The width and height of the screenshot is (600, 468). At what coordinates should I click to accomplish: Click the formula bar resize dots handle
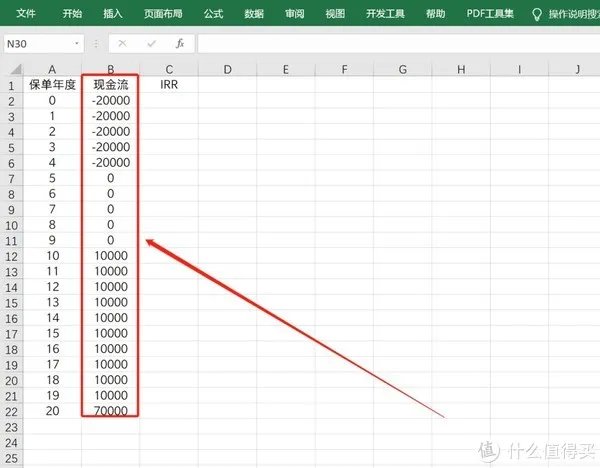96,44
